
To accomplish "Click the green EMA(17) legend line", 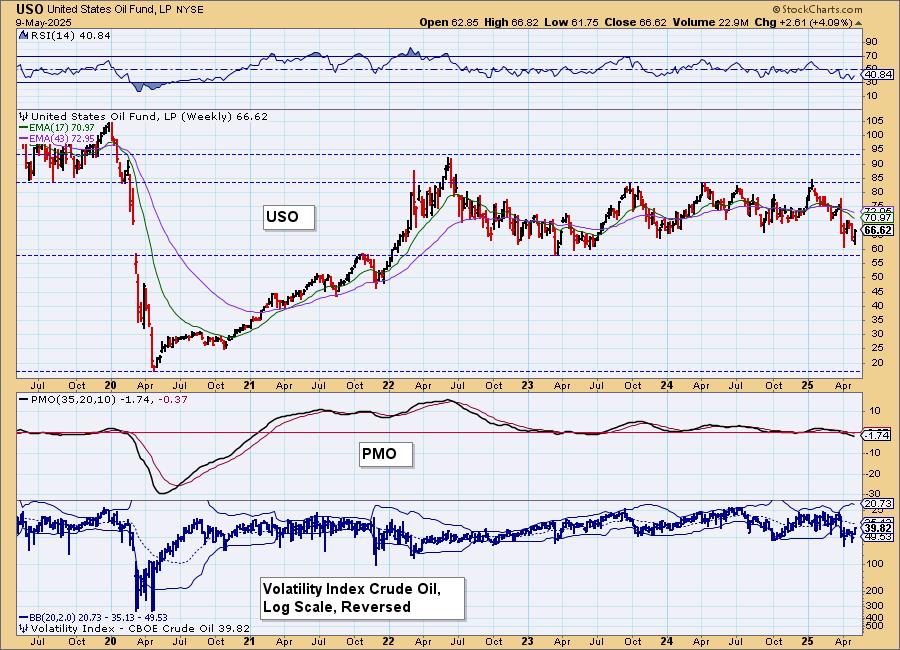I will click(24, 128).
